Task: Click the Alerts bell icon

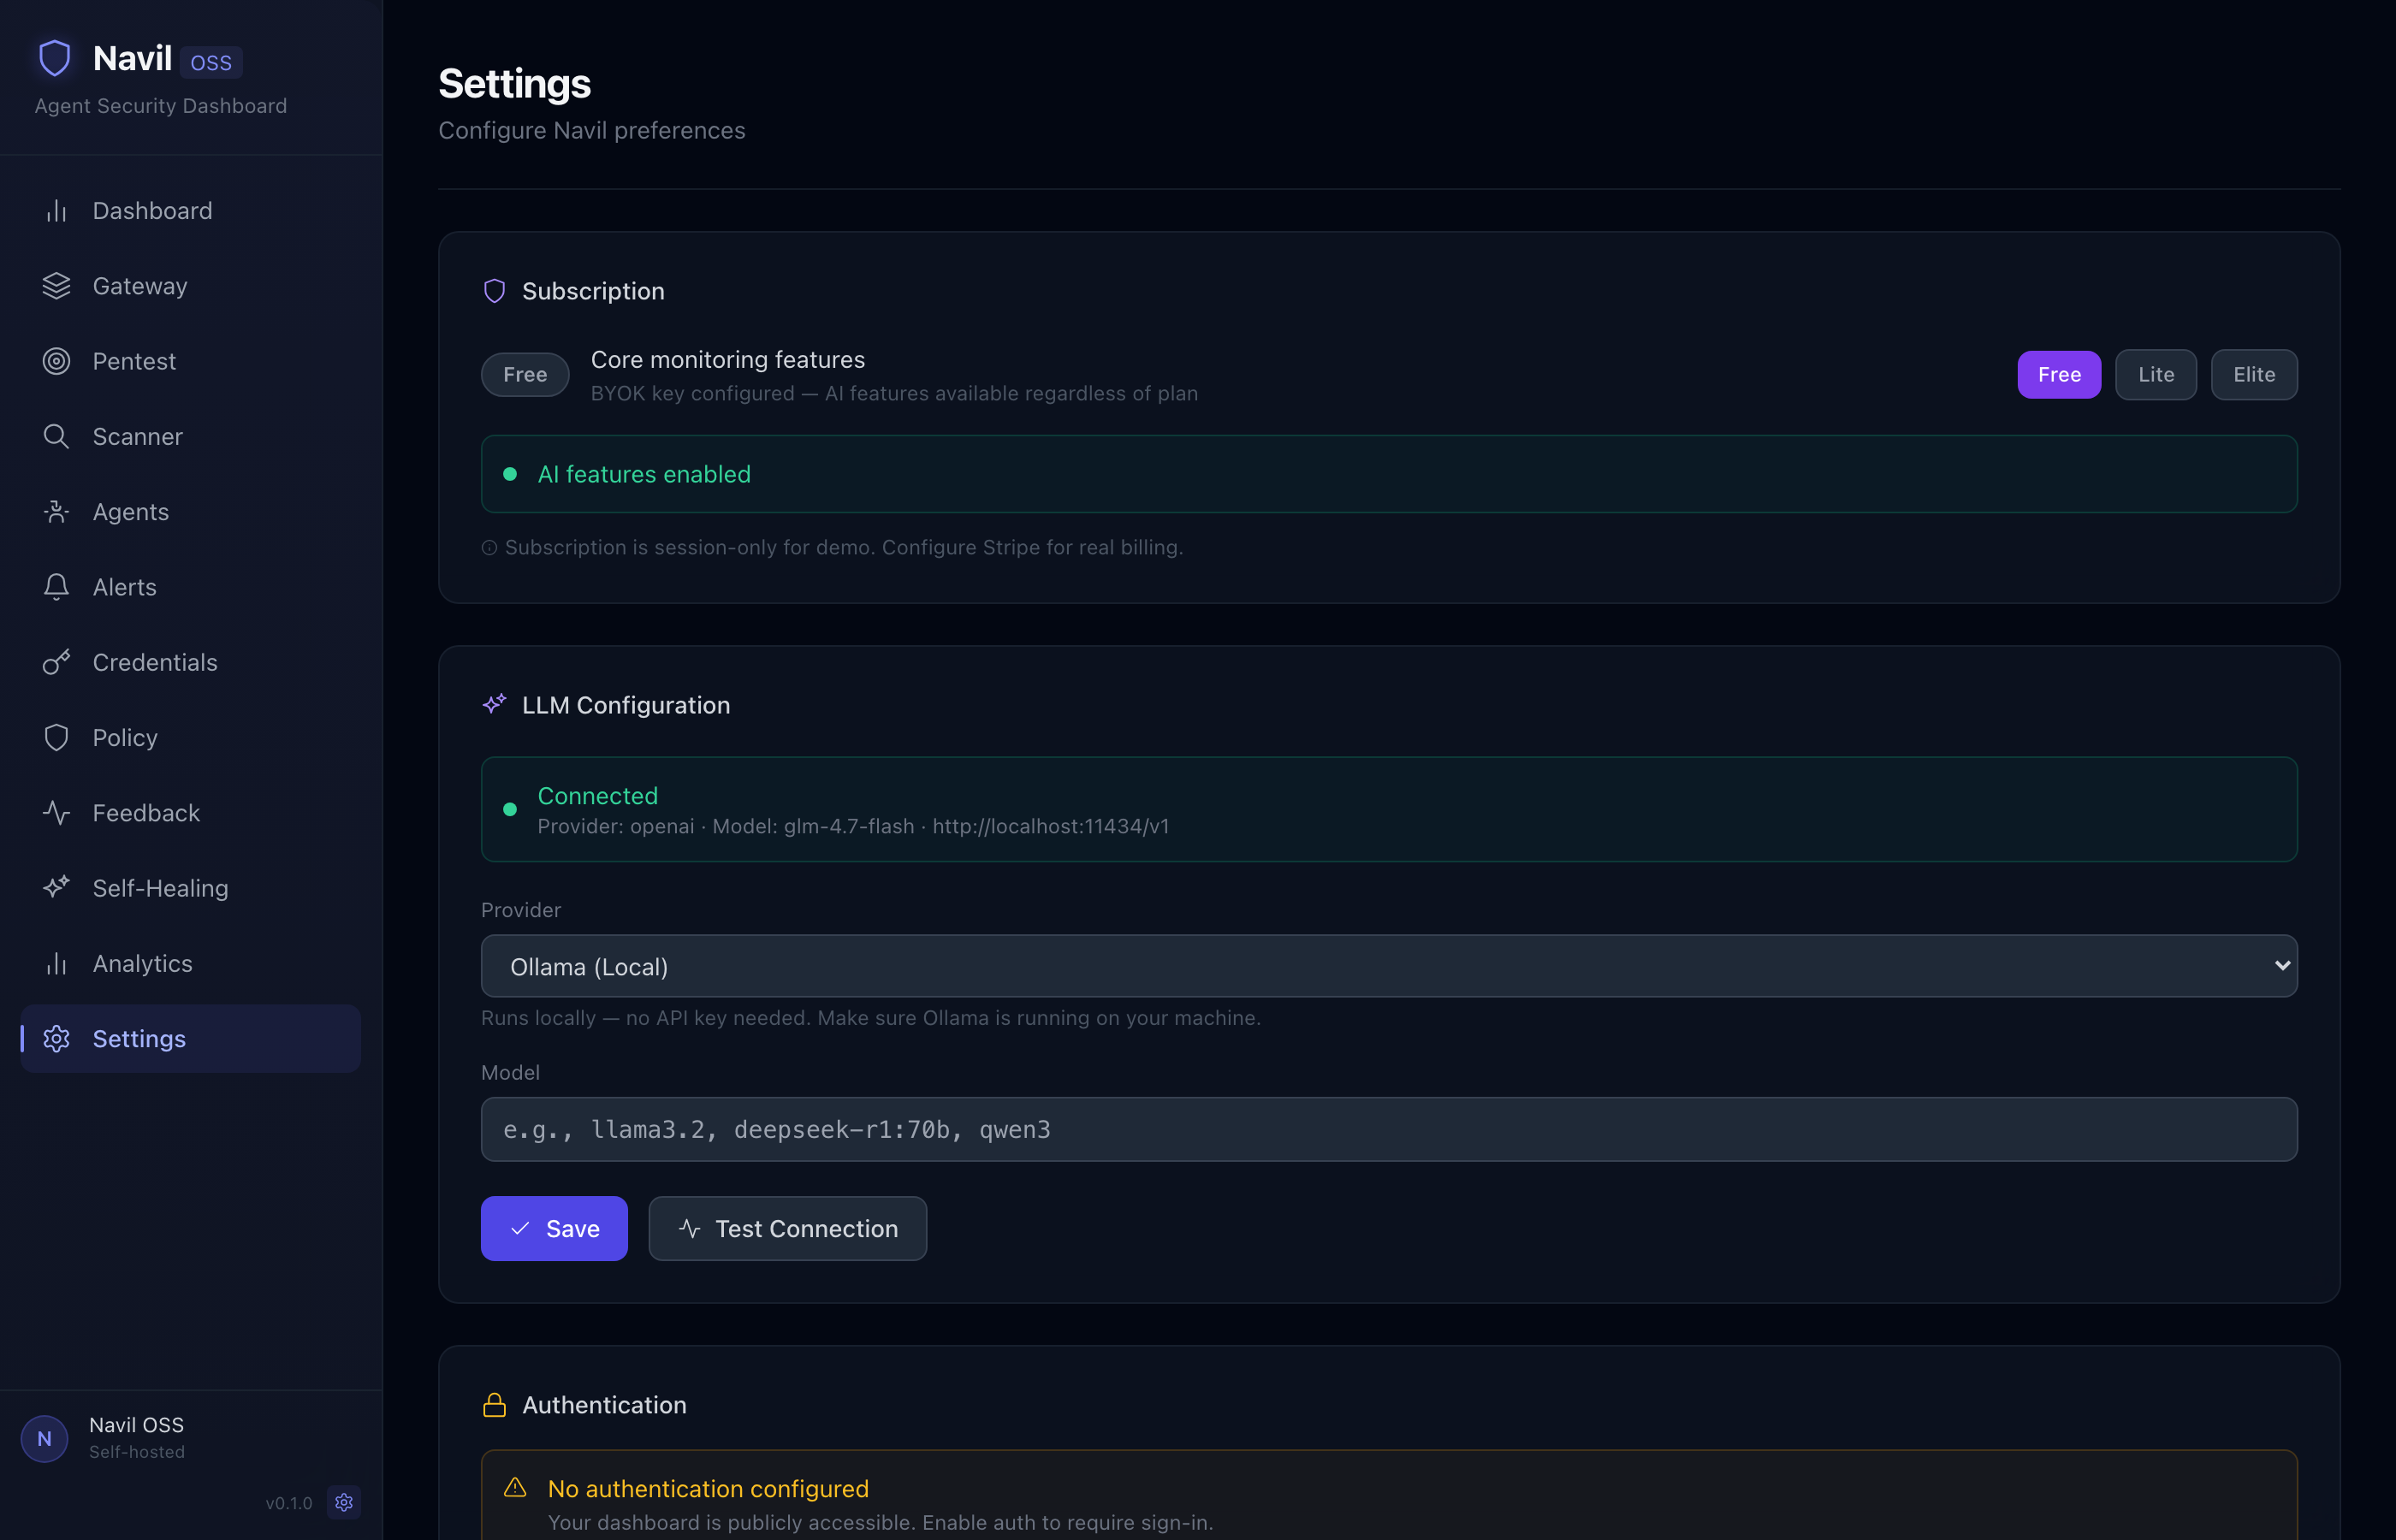Action: click(x=56, y=587)
